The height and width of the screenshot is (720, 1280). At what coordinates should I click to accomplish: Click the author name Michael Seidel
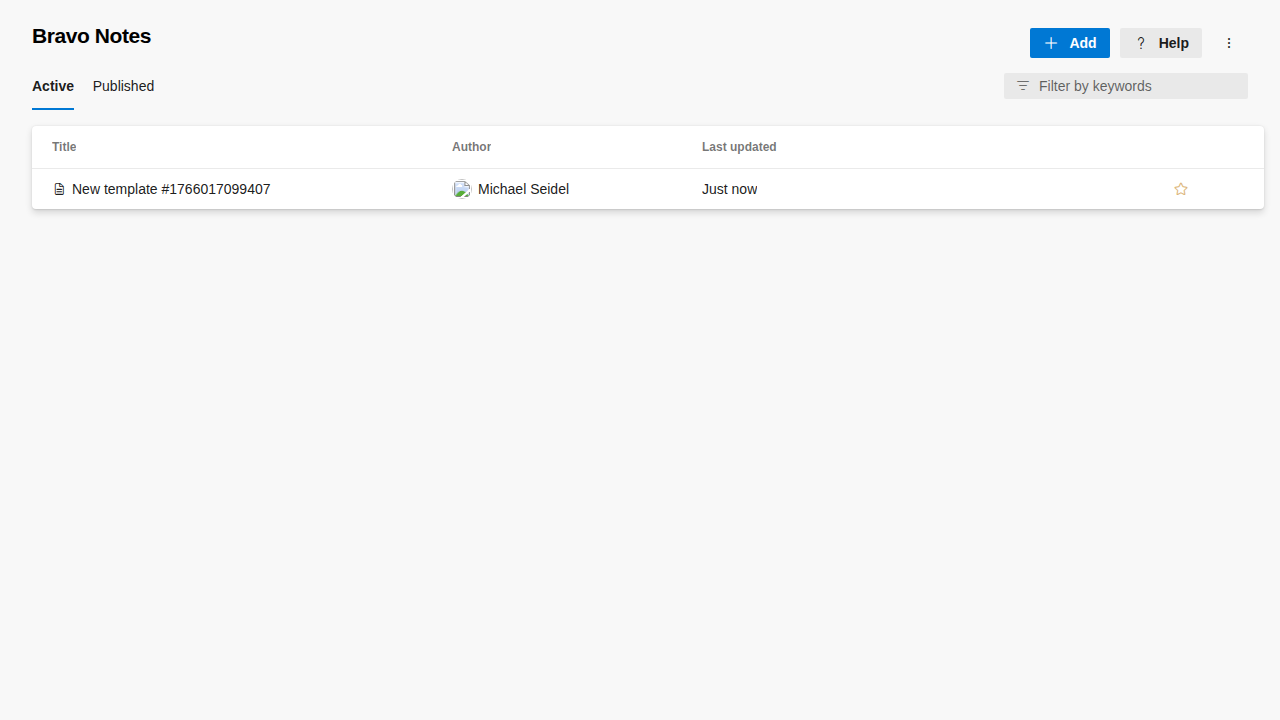[523, 189]
